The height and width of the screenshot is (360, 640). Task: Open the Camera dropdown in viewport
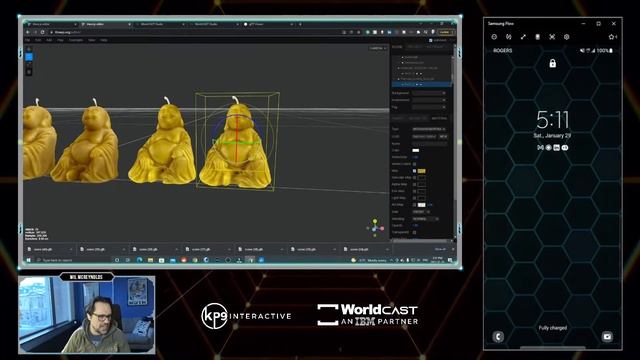(378, 48)
